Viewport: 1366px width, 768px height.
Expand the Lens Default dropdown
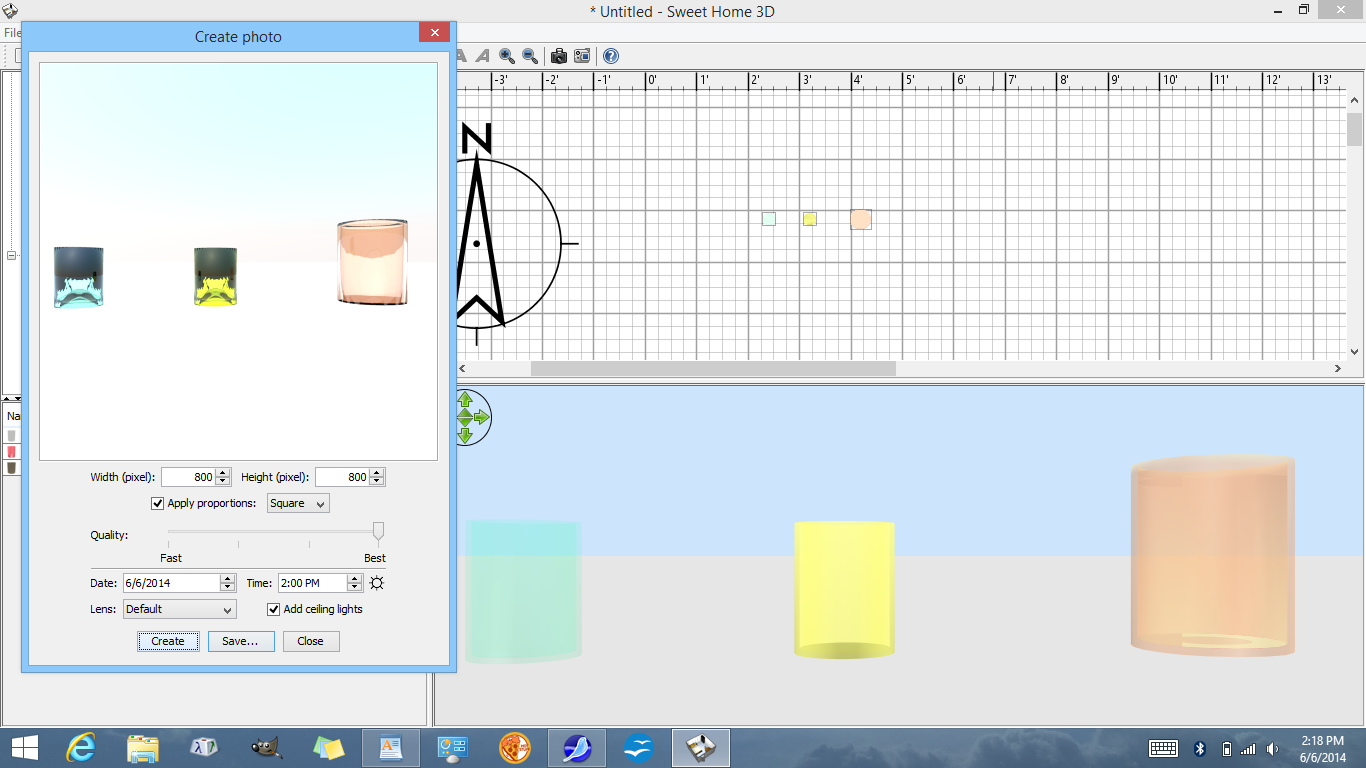[x=180, y=609]
